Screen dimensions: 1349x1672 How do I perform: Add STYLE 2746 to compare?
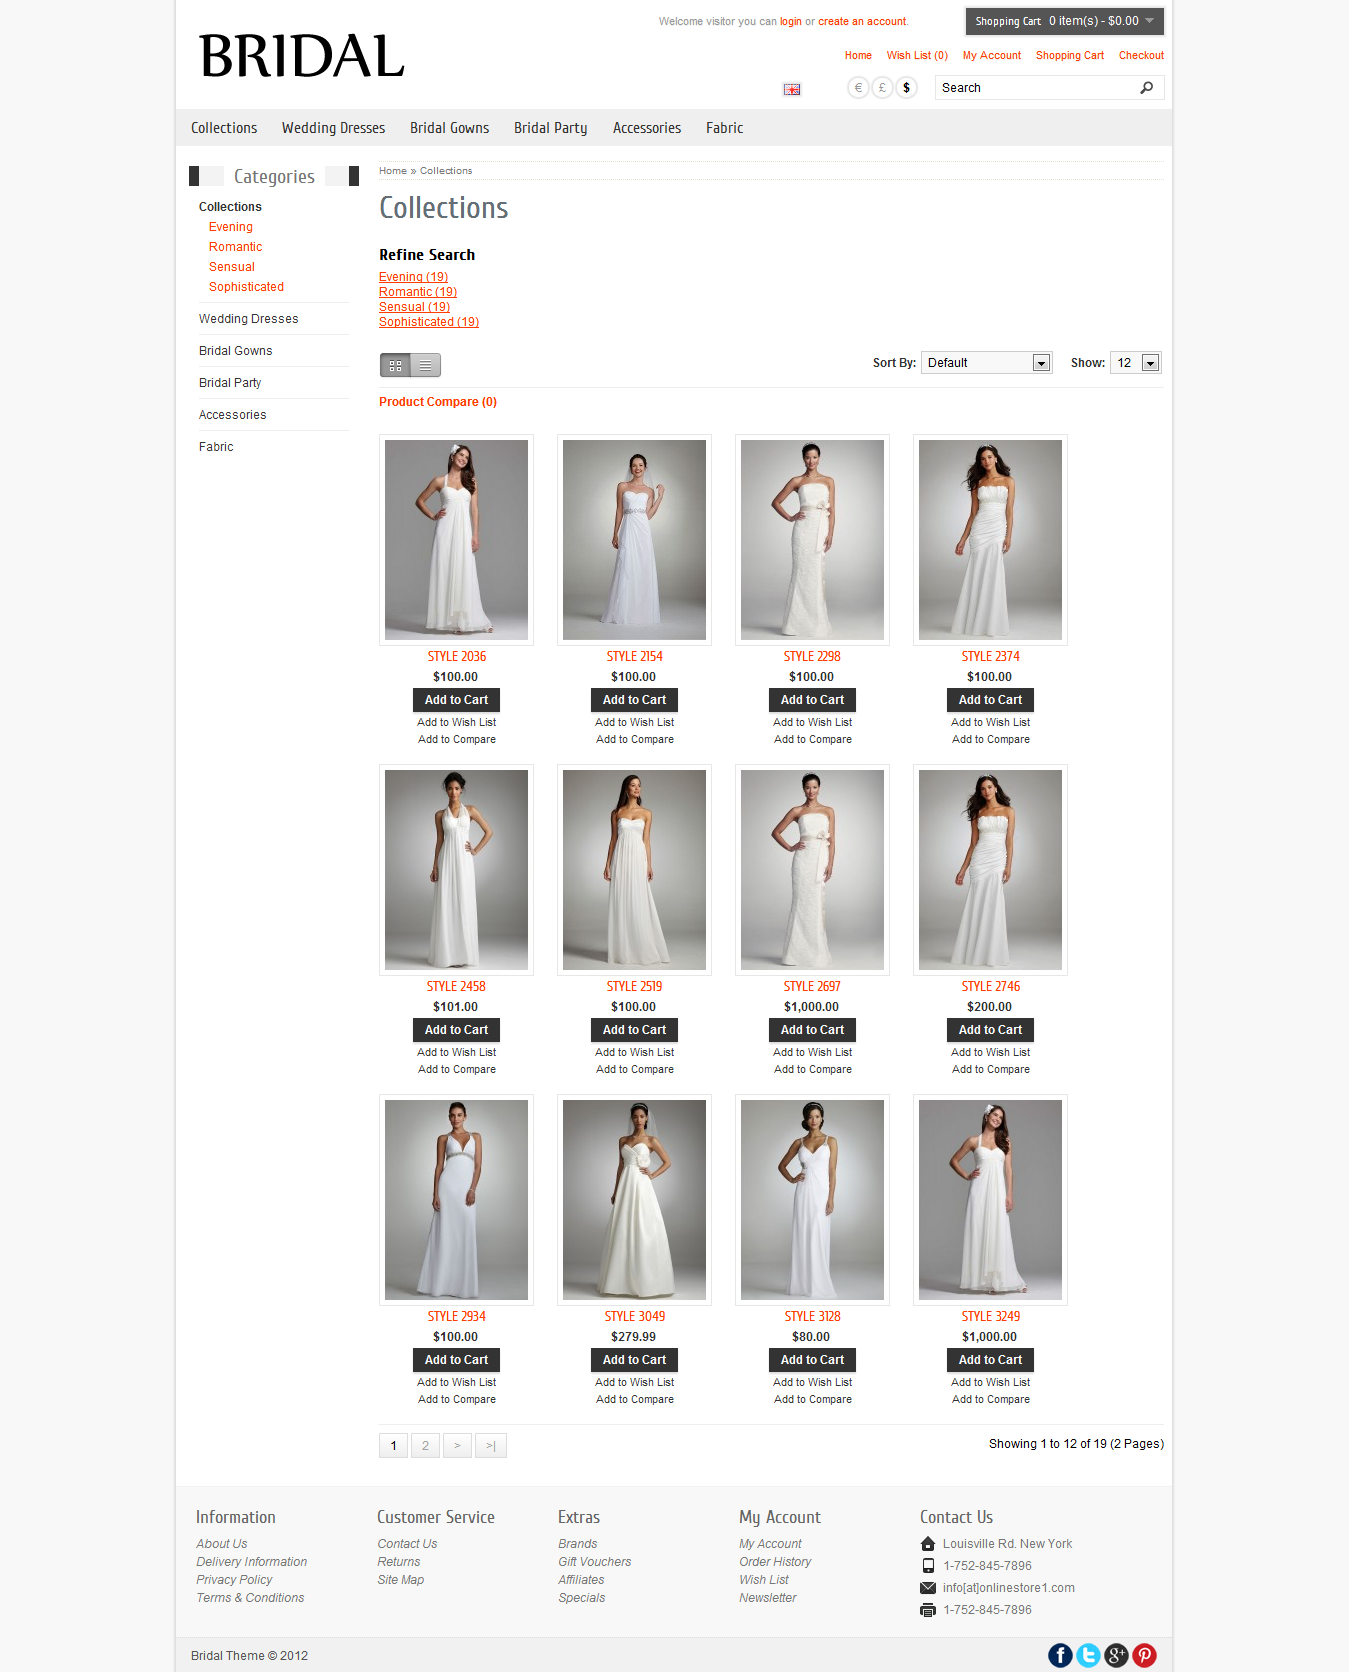tap(990, 1069)
